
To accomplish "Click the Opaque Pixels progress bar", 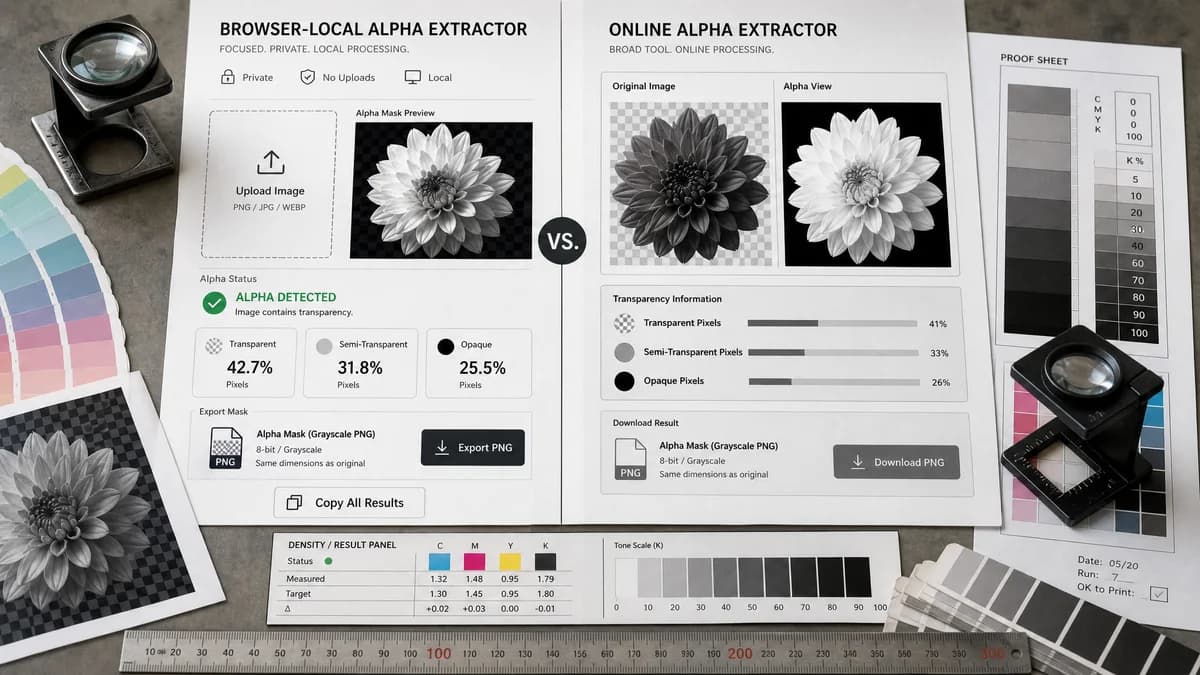I will tap(832, 381).
